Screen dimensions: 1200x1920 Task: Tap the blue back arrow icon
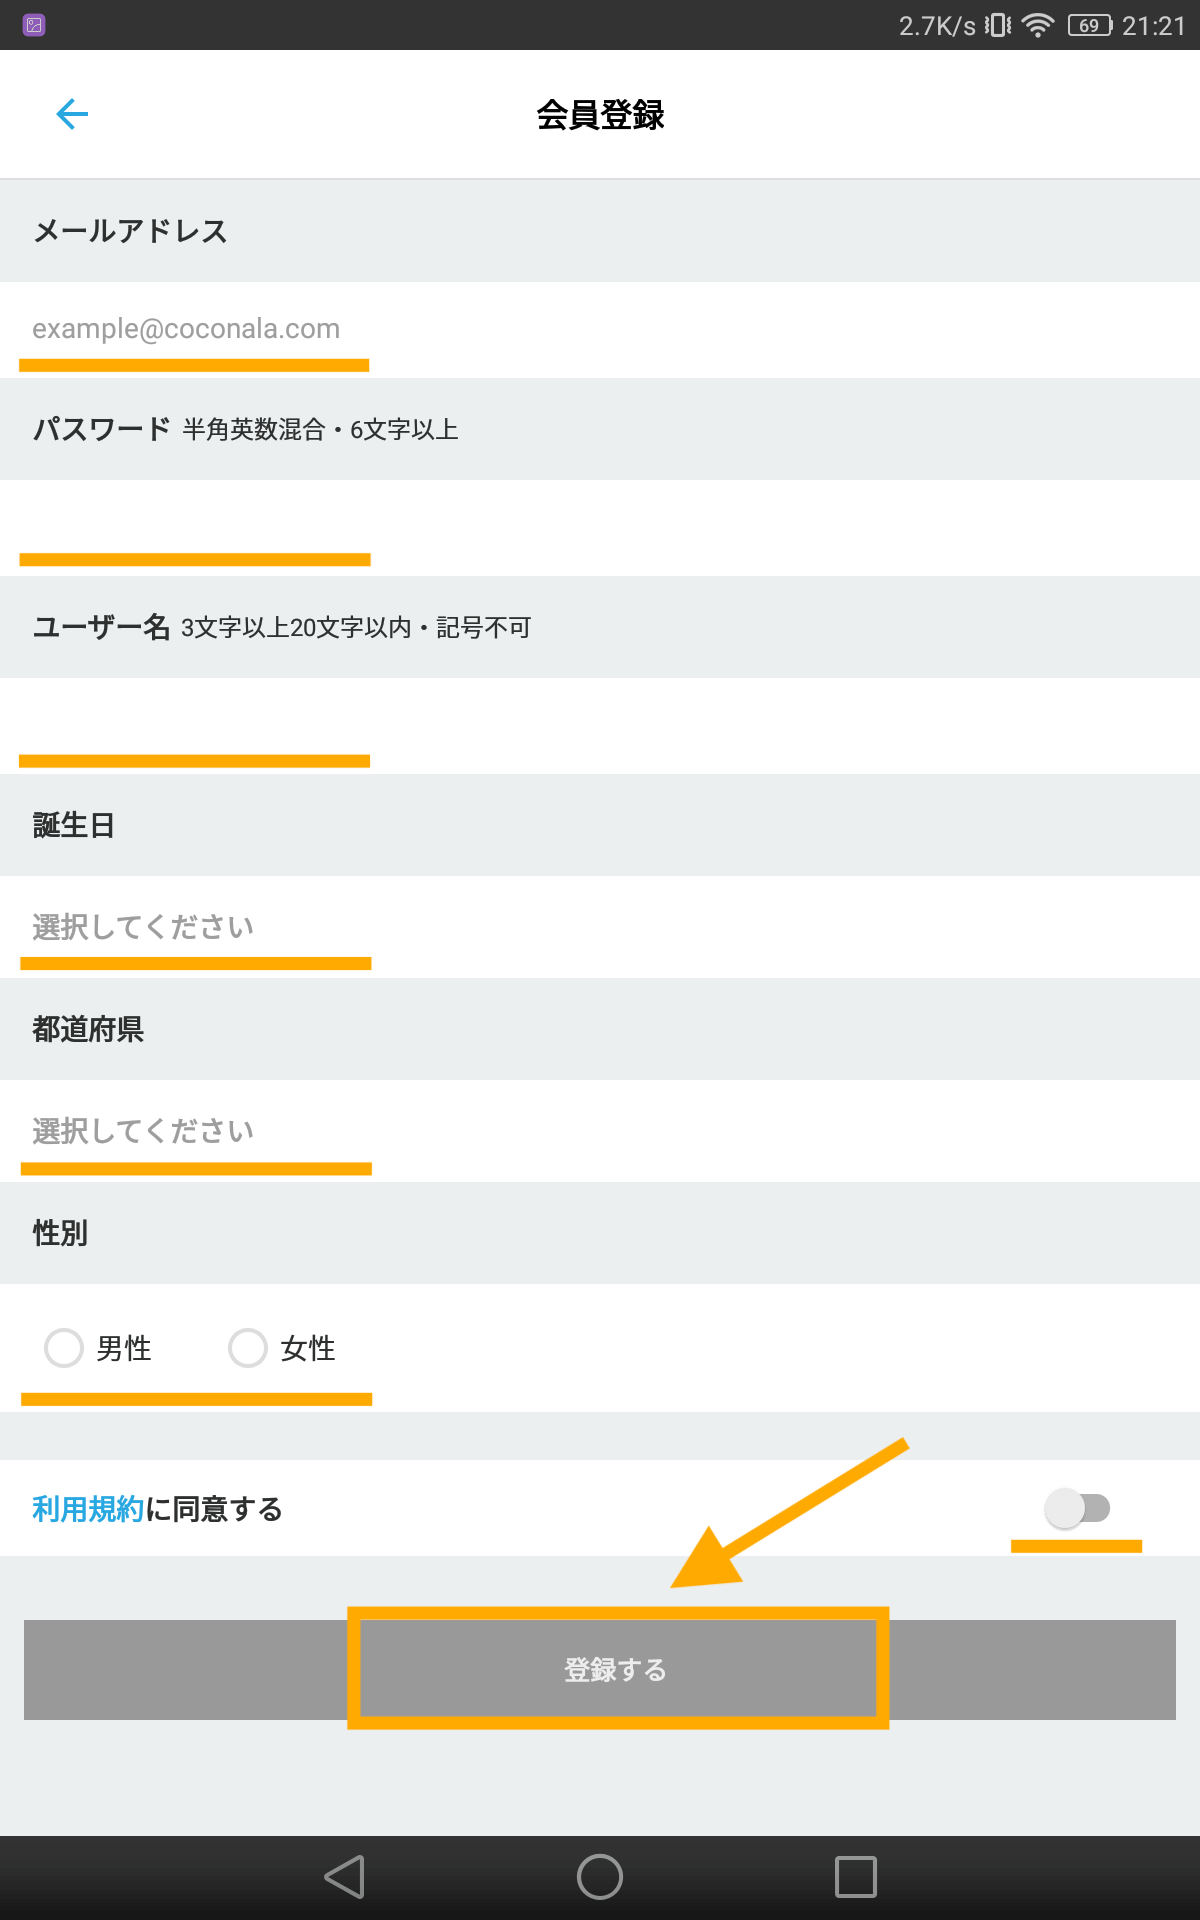coord(72,114)
